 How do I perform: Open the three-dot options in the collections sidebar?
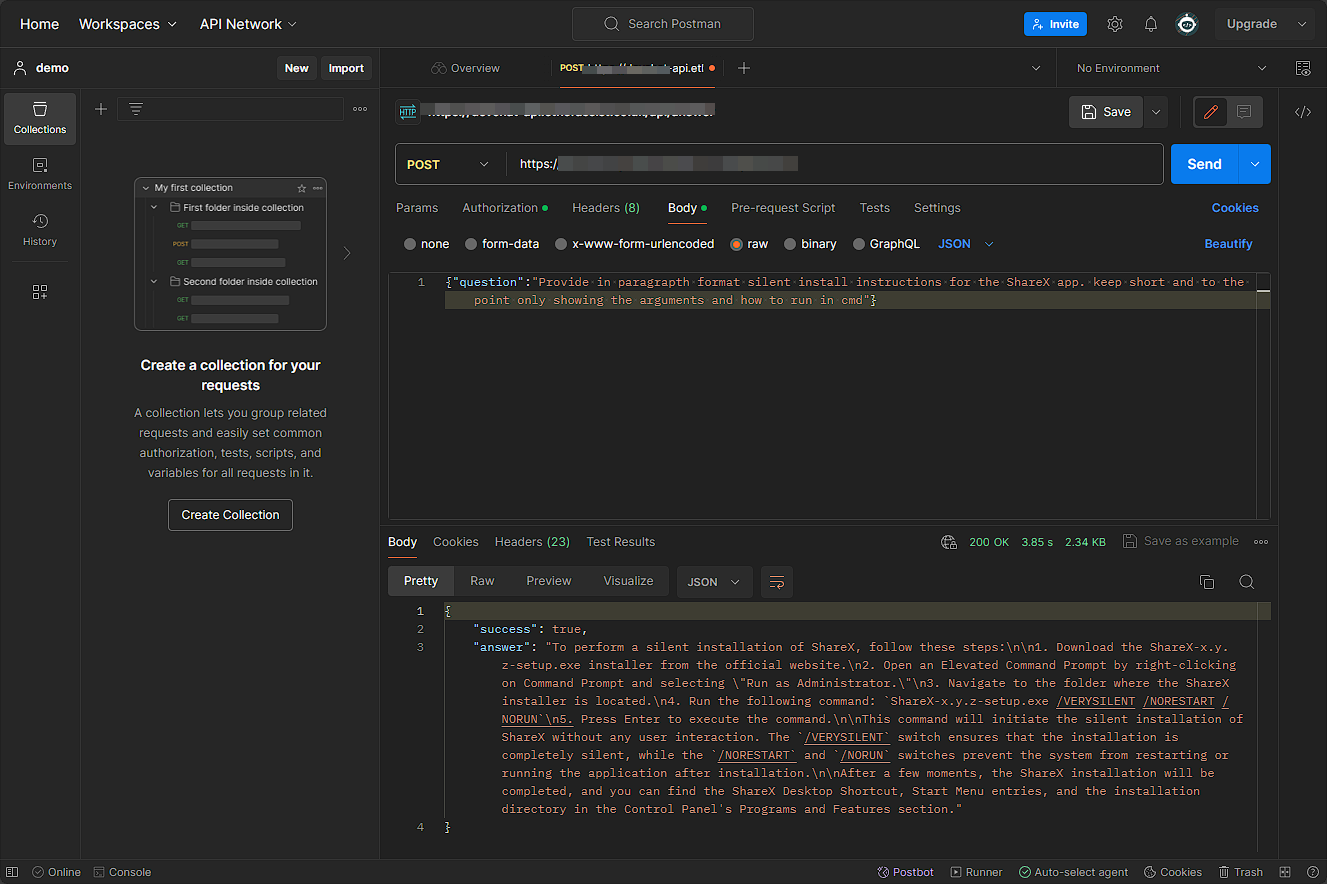(x=360, y=109)
